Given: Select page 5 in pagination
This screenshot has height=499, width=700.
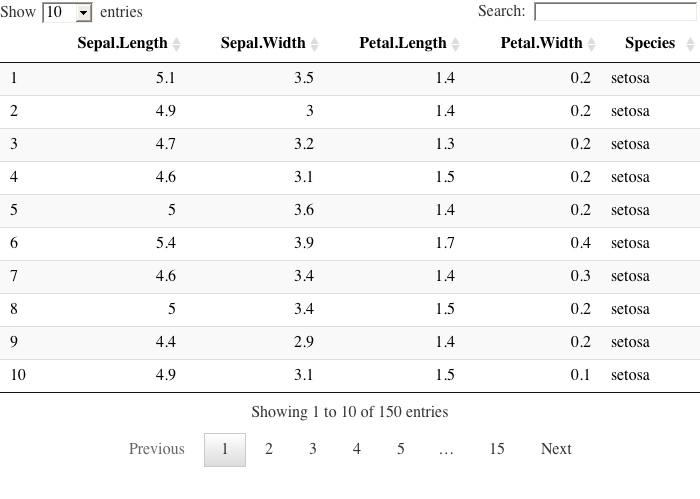Looking at the screenshot, I should [401, 449].
